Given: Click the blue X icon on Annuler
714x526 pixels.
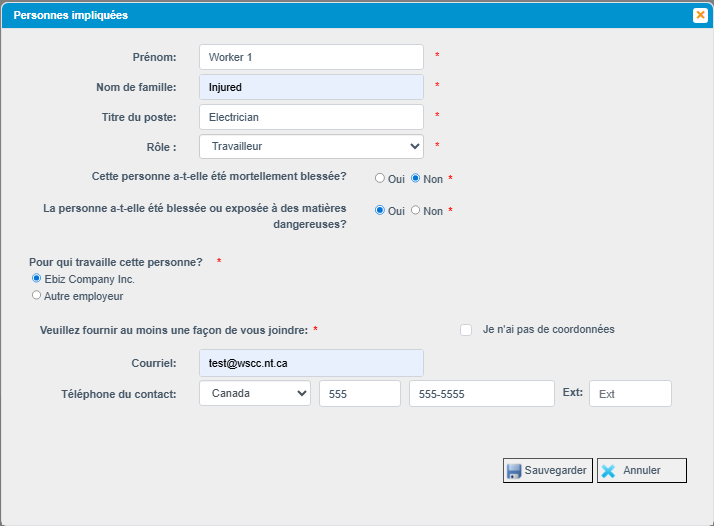Looking at the screenshot, I should [x=608, y=471].
